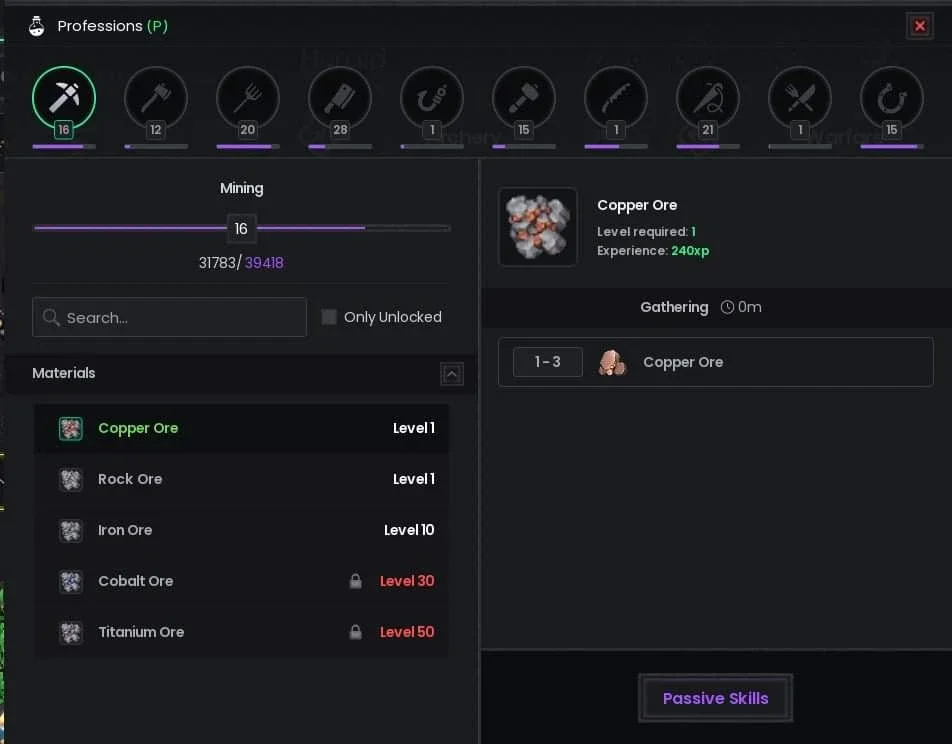This screenshot has height=744, width=952.
Task: Select the fork and knife cooking icon
Action: pyautogui.click(x=800, y=97)
